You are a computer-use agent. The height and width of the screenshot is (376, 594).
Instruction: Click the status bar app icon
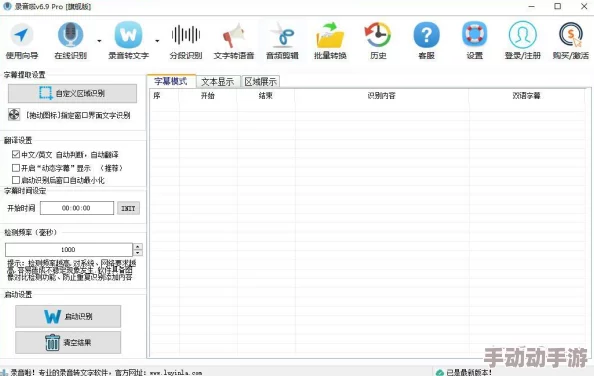(4, 373)
